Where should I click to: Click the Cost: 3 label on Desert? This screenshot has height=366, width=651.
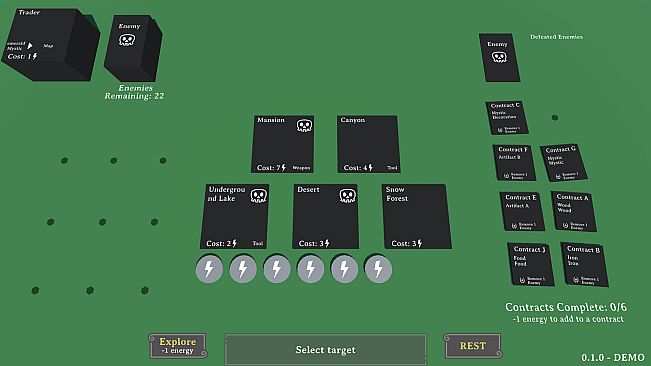point(314,243)
